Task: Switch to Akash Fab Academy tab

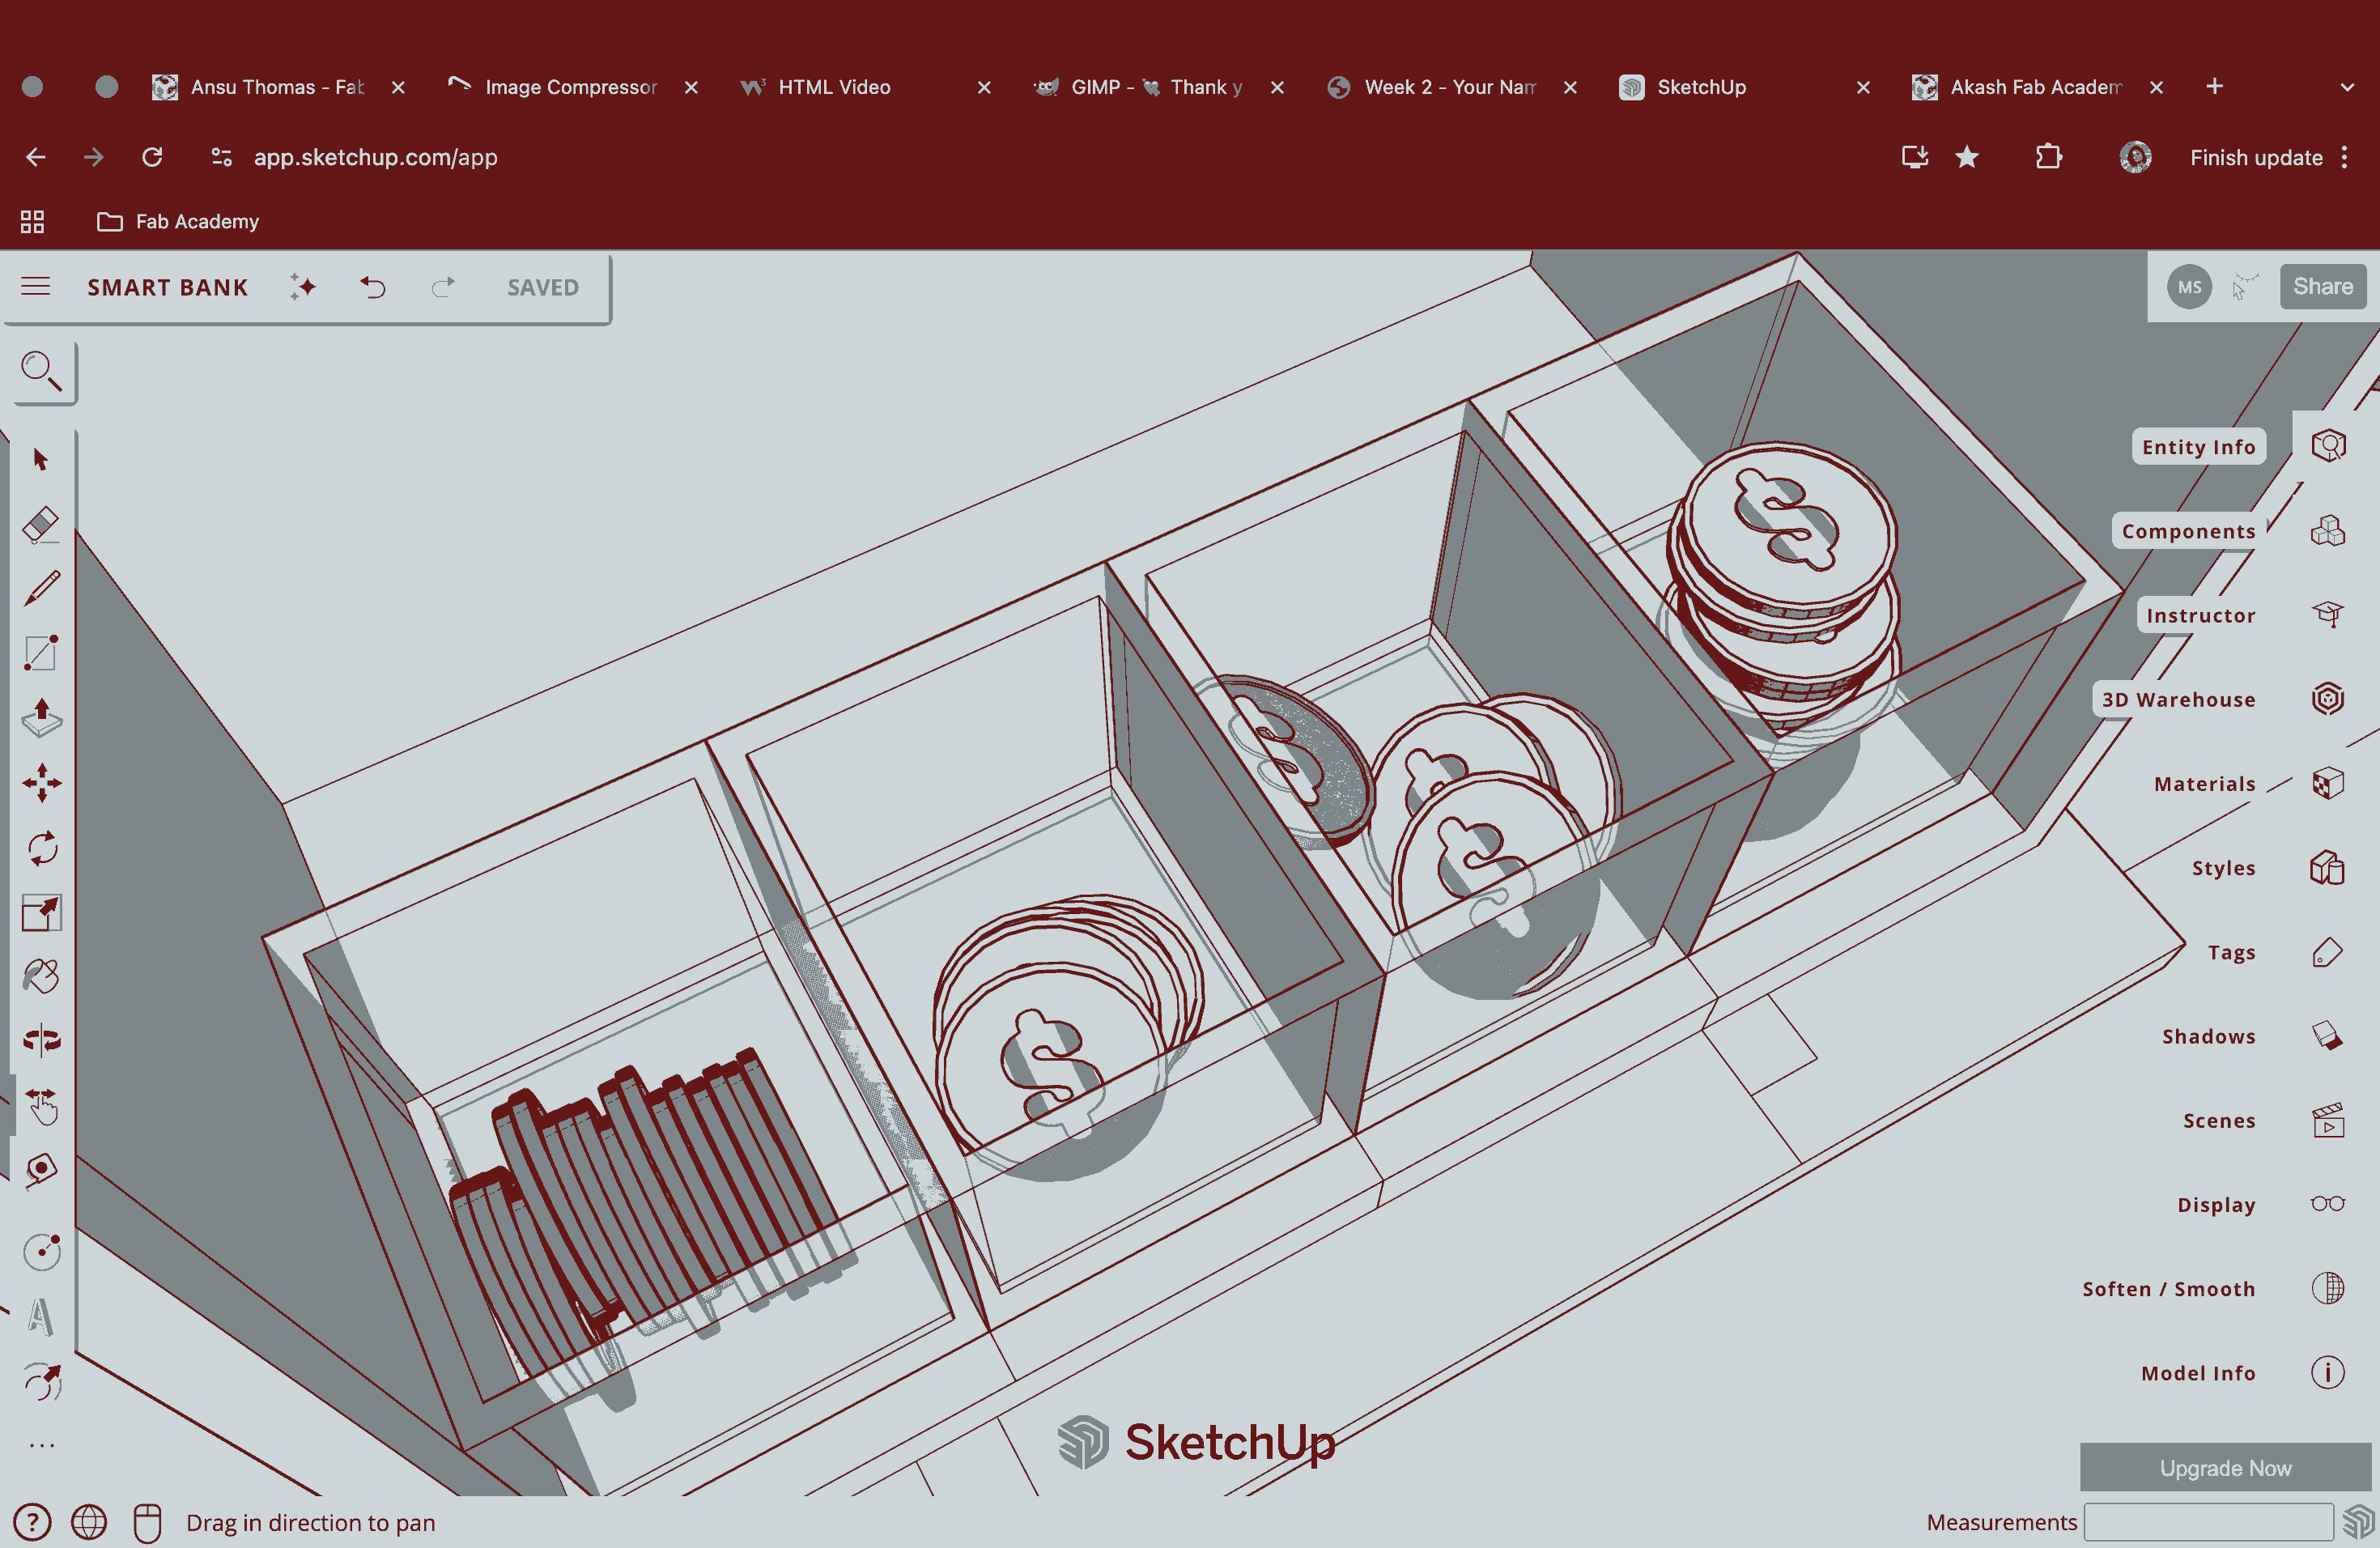Action: (x=2035, y=87)
